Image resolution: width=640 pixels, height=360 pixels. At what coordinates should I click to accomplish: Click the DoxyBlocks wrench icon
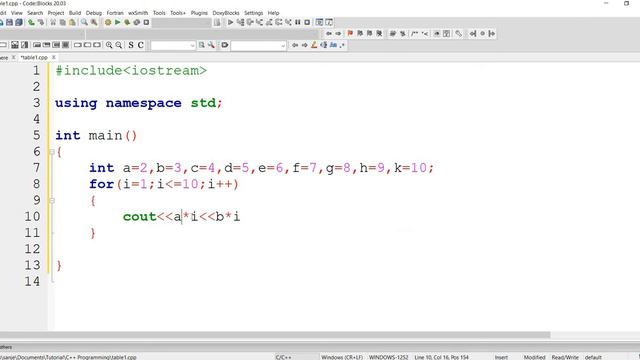[x=458, y=33]
